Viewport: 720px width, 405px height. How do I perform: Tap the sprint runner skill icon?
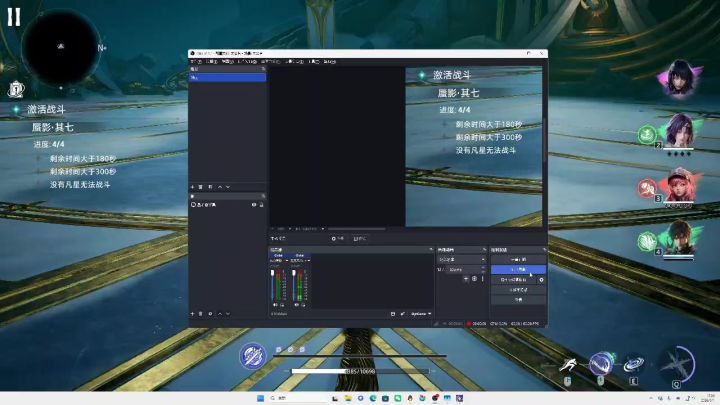568,365
